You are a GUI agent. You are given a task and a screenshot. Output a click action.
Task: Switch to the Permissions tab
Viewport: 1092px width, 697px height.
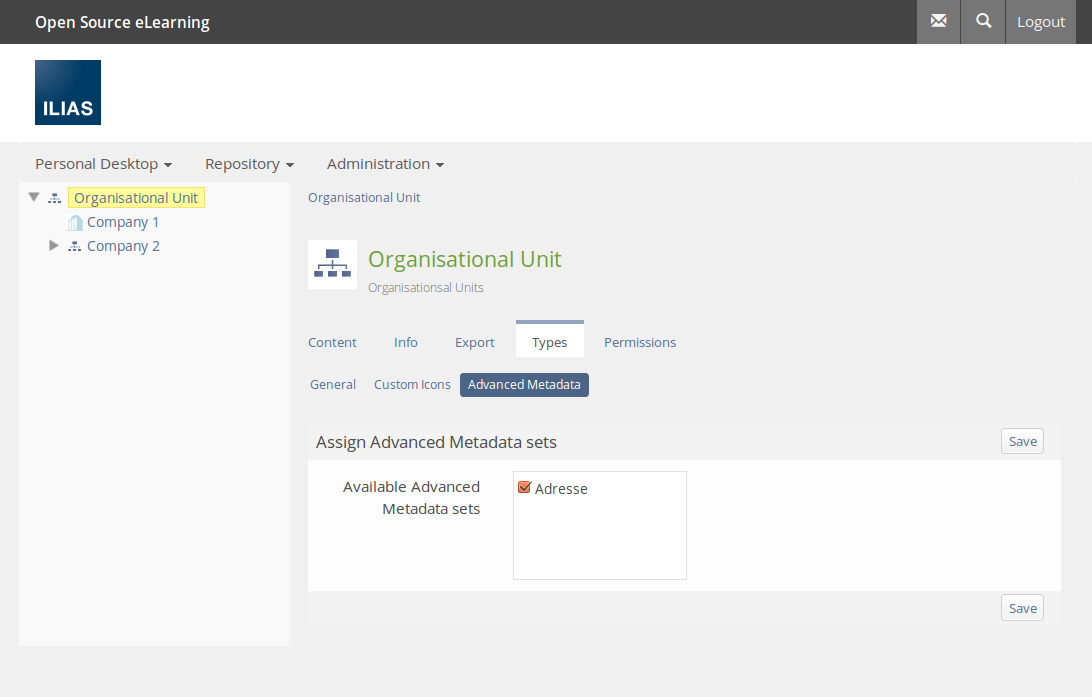(640, 342)
